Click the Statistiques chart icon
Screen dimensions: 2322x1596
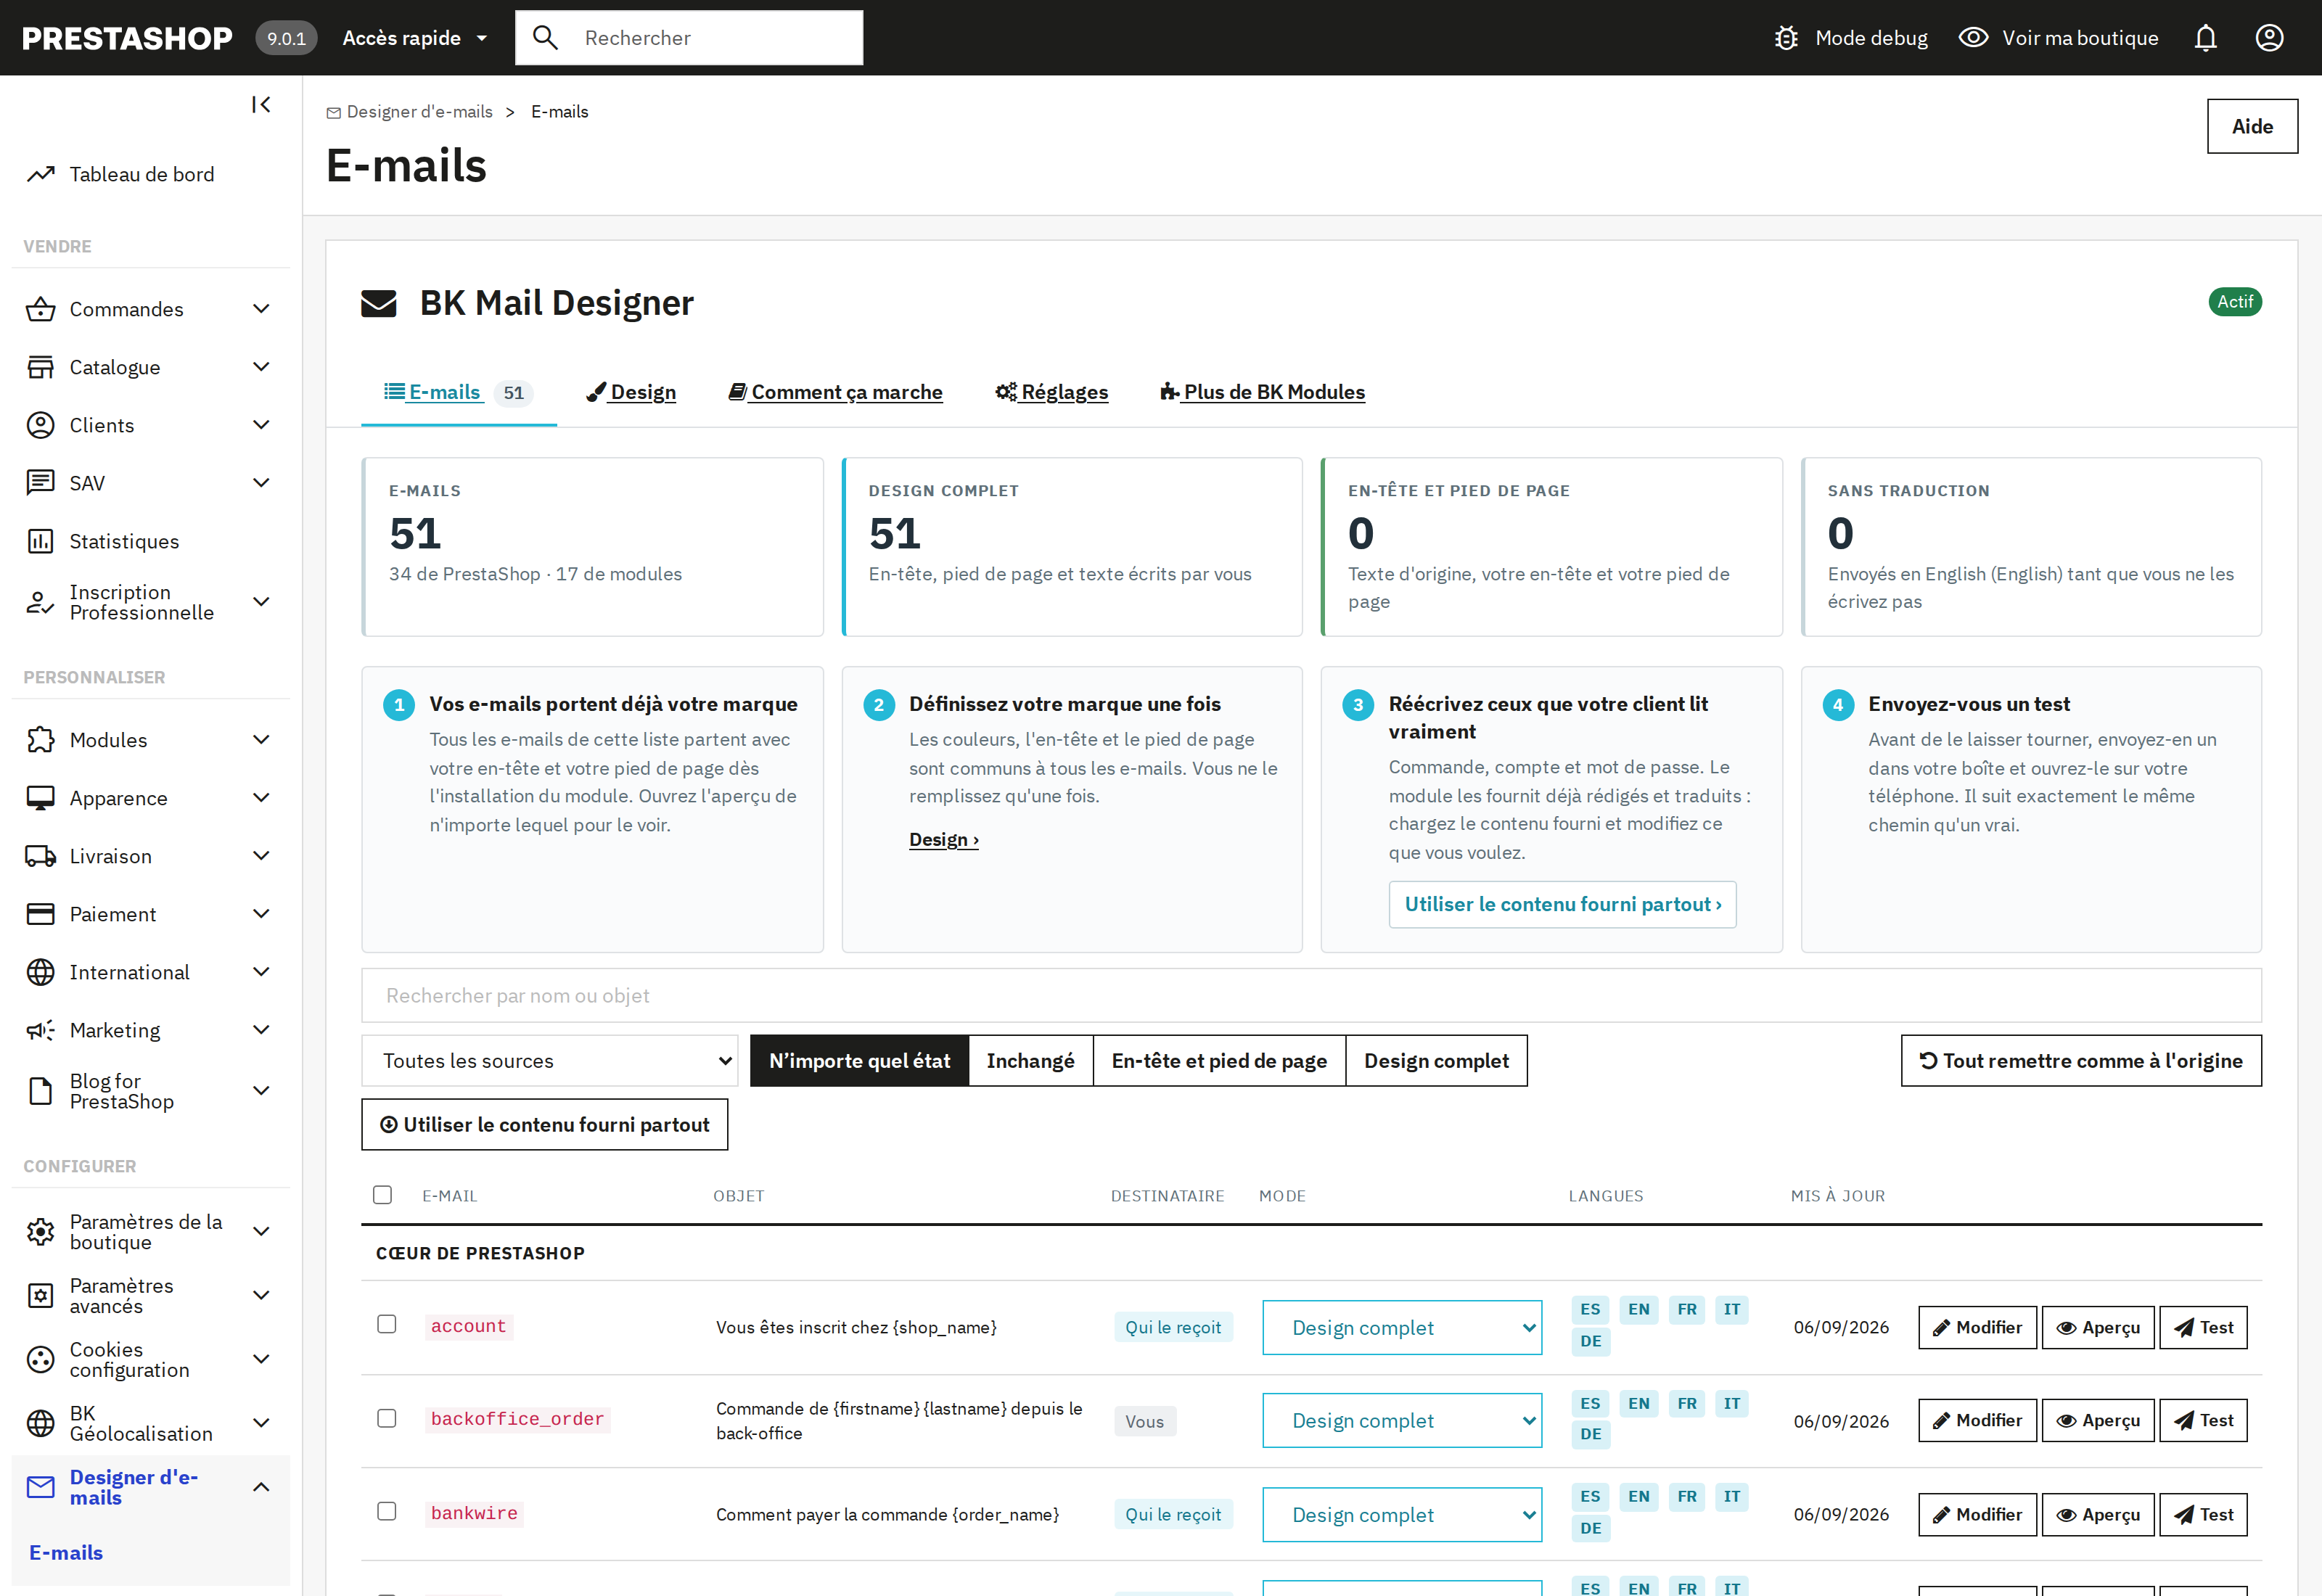click(x=41, y=541)
